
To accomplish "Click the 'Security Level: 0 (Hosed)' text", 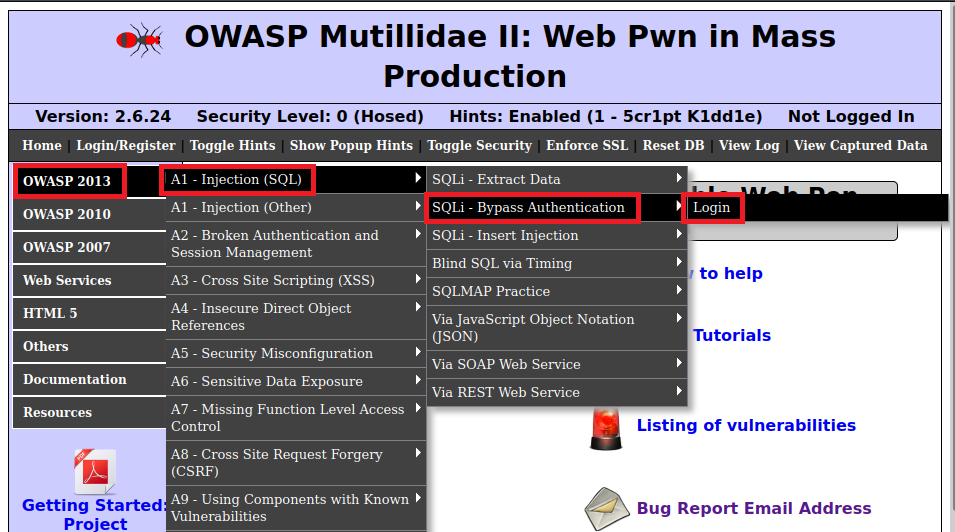I will [x=310, y=116].
